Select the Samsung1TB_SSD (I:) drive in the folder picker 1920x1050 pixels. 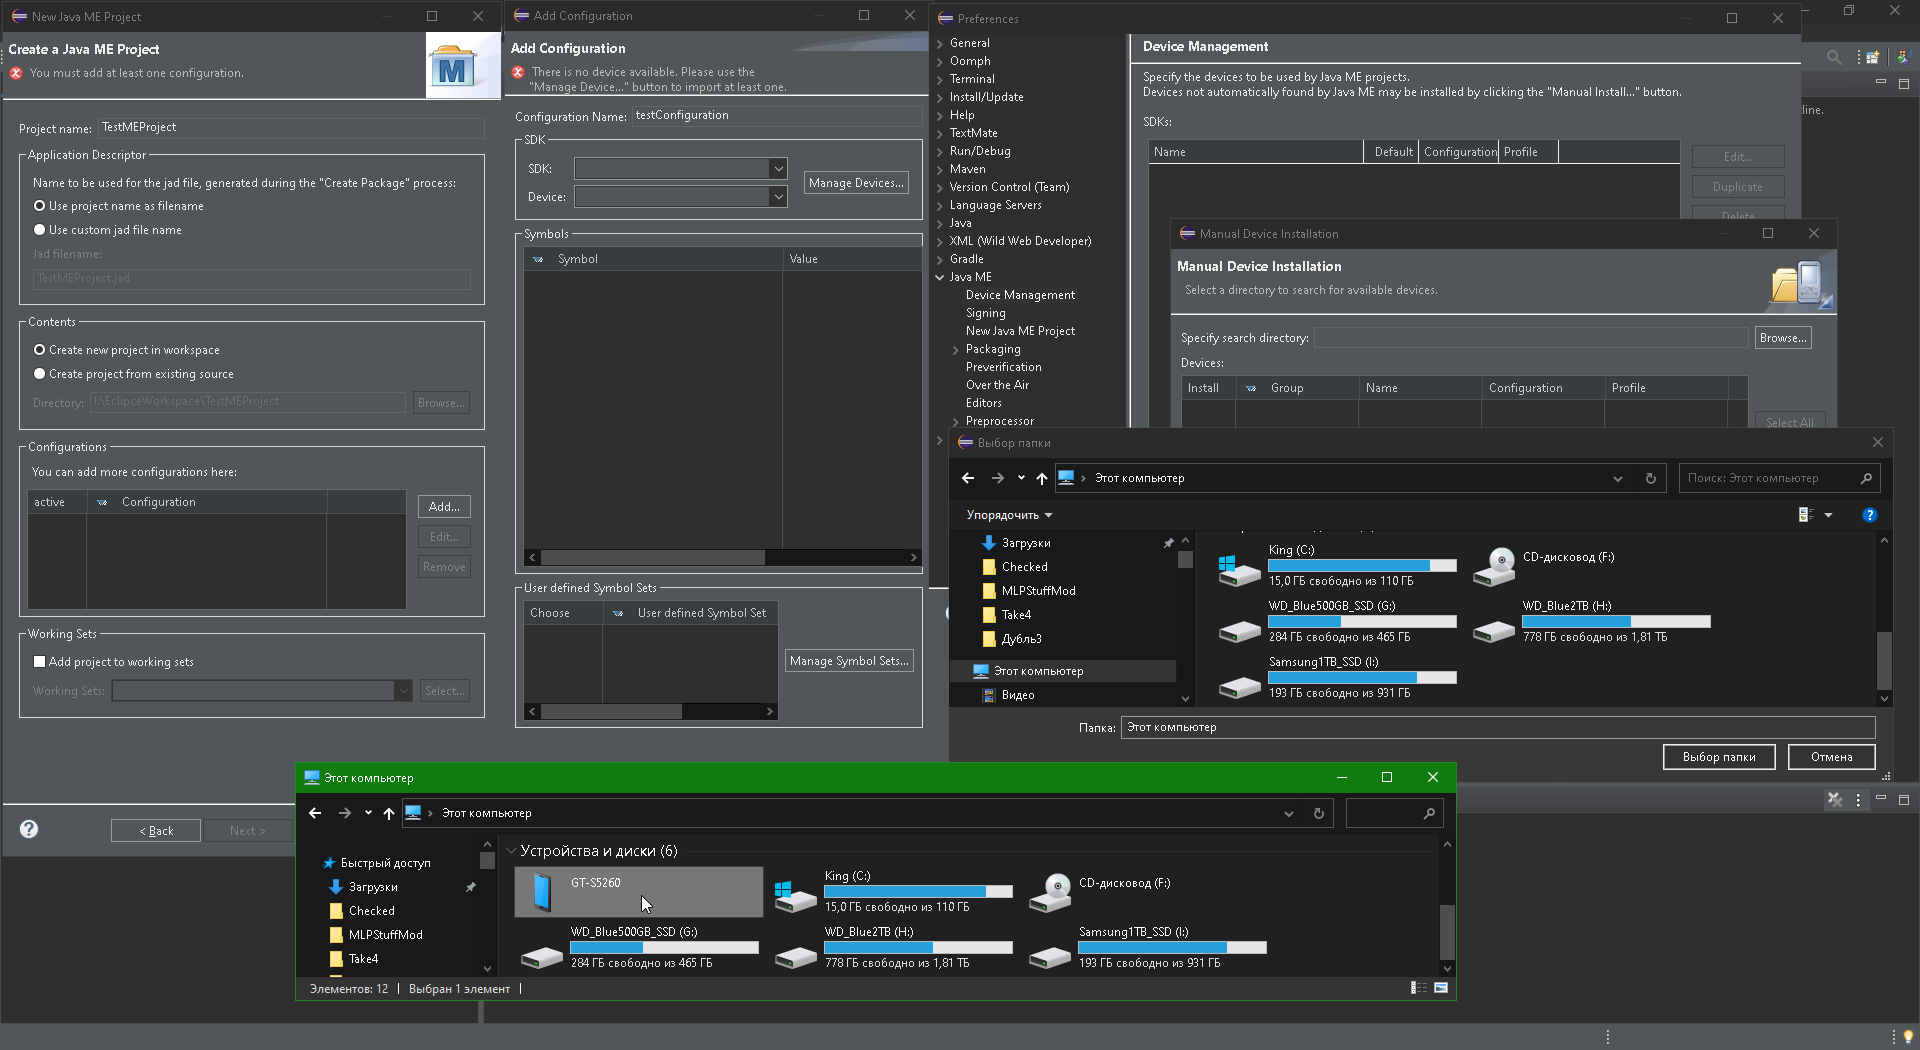(x=1338, y=677)
